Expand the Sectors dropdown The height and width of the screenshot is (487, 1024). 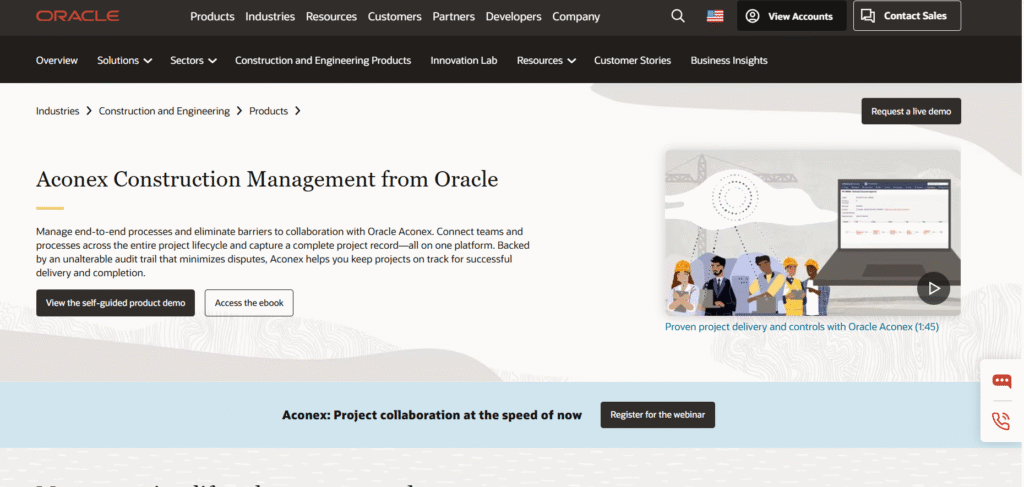(x=193, y=60)
